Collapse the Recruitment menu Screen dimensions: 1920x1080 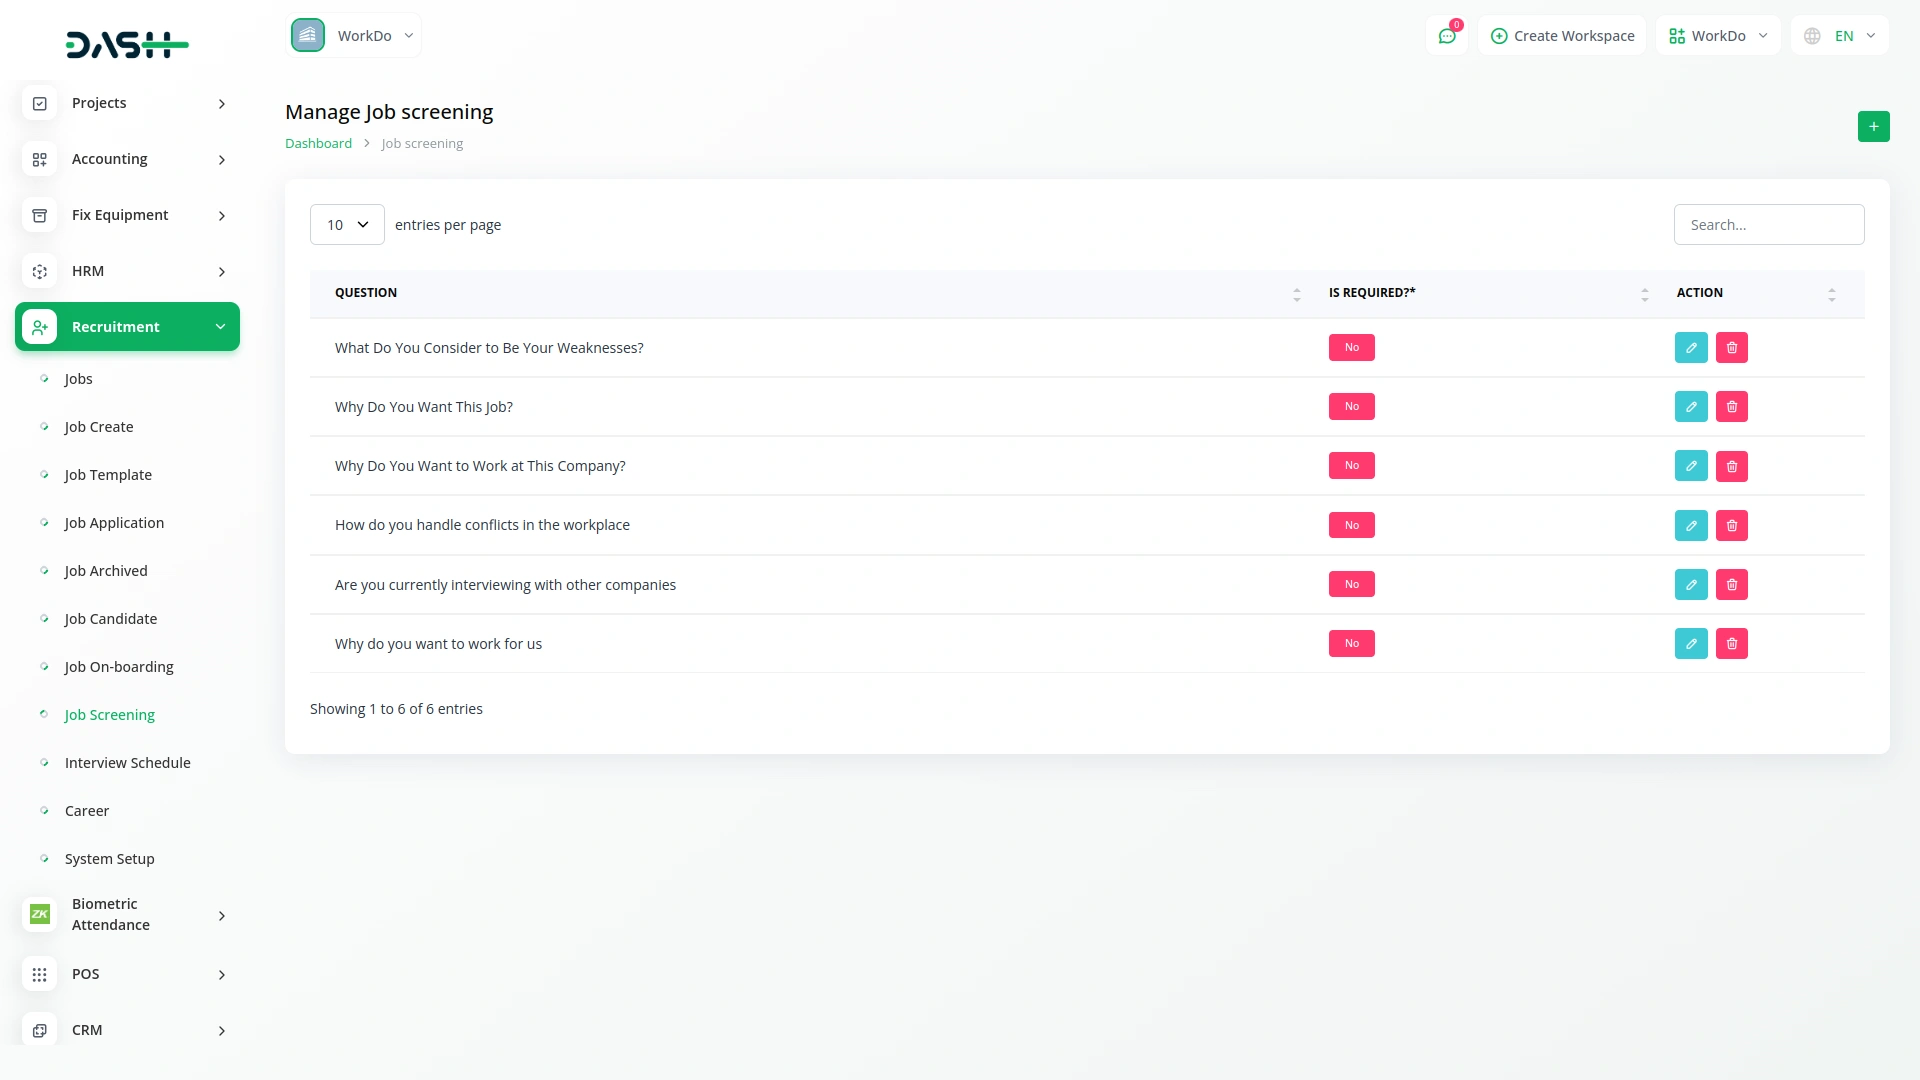click(x=127, y=327)
